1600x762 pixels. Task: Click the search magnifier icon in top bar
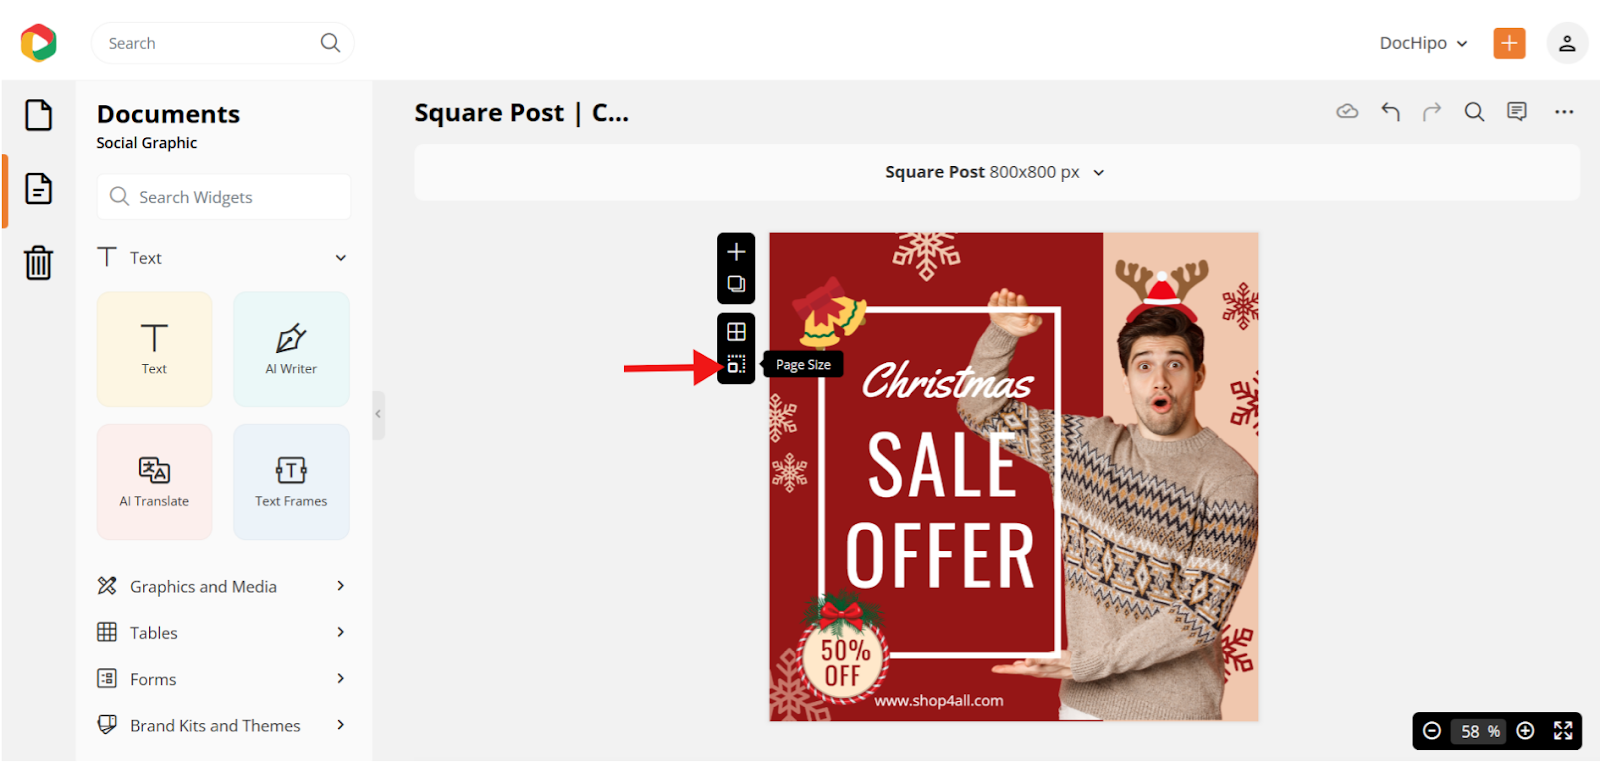pos(330,43)
